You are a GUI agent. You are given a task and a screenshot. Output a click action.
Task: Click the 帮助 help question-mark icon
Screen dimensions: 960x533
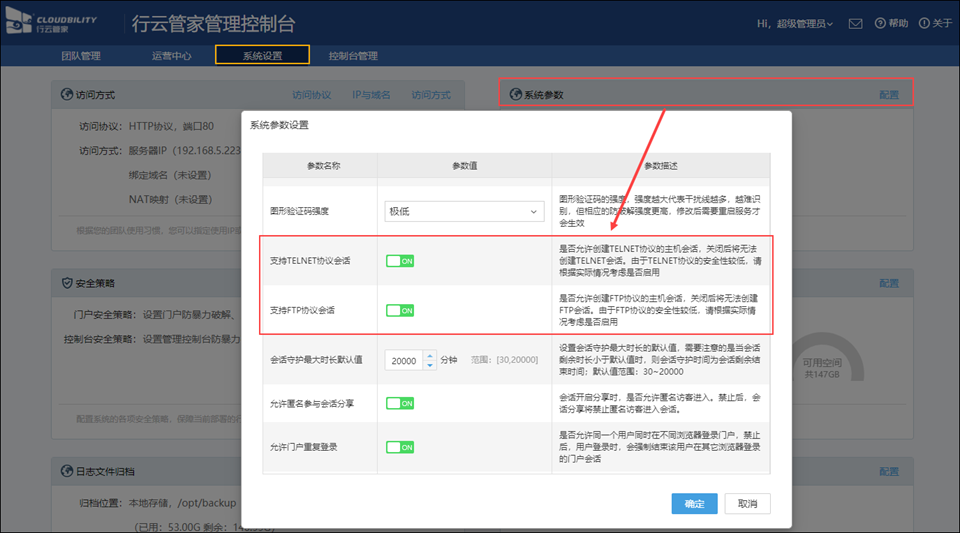[x=880, y=23]
